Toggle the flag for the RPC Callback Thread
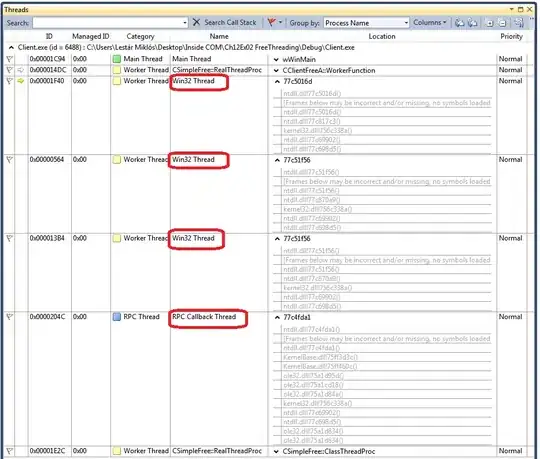This screenshot has width=540, height=459. click(9, 316)
